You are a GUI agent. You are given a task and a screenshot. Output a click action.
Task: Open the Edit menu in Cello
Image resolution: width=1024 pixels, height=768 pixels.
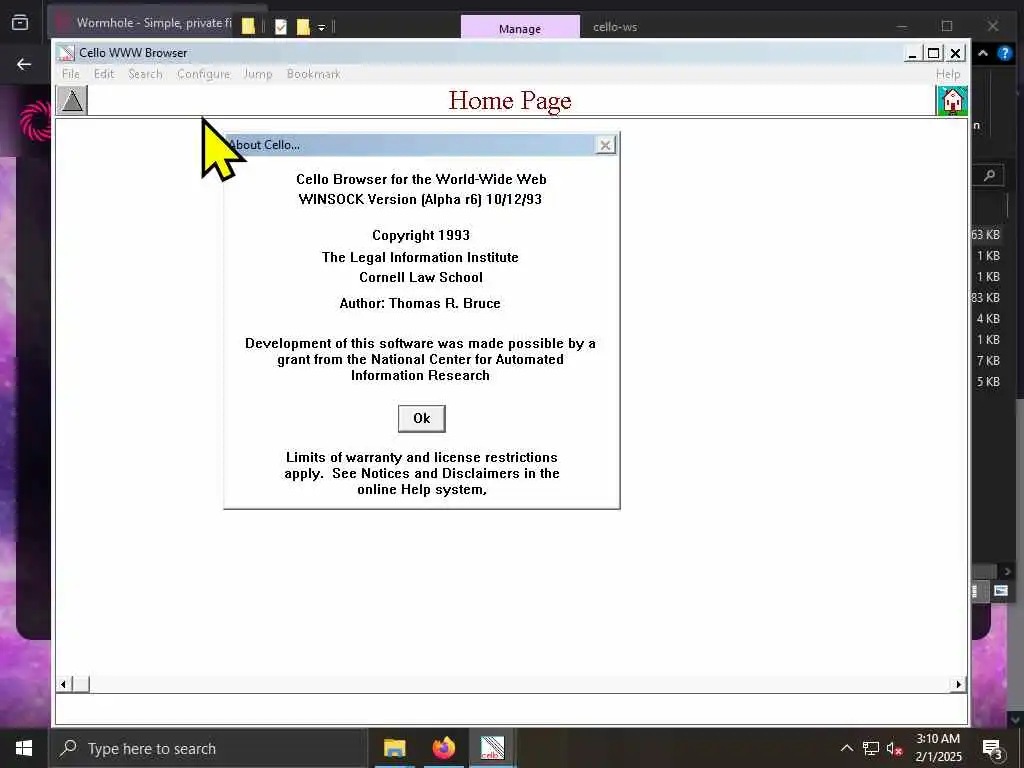(x=104, y=74)
